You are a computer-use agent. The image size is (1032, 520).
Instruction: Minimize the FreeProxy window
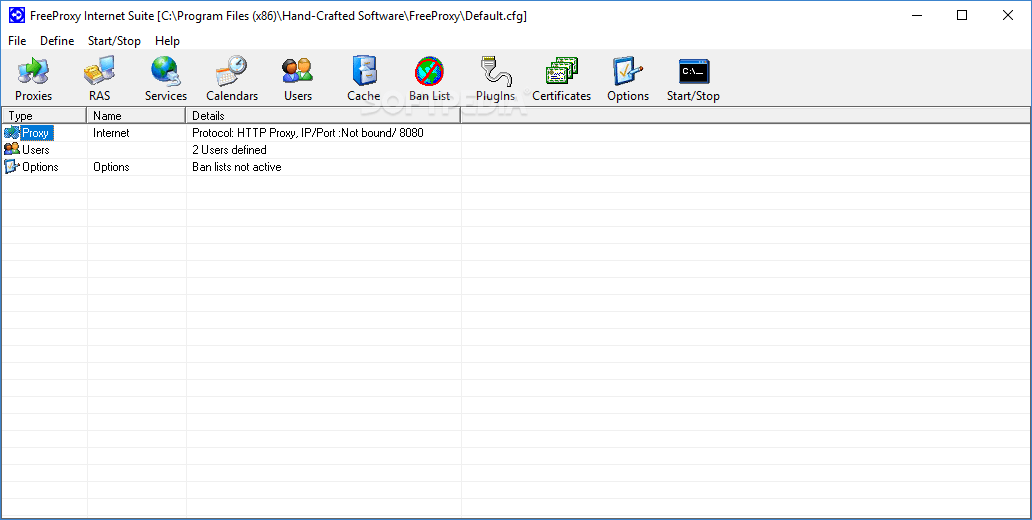[x=916, y=15]
